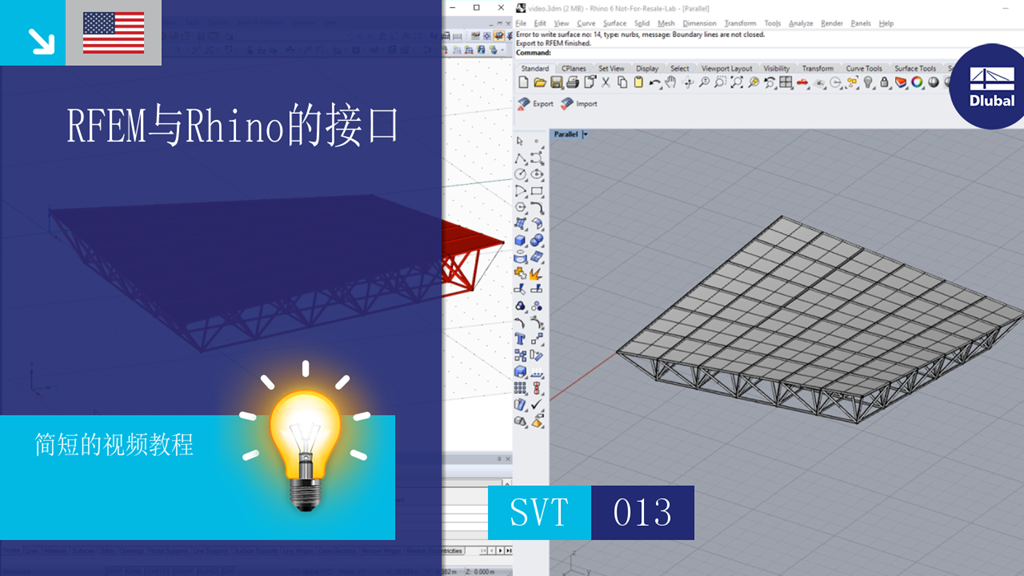Open the color wheel Object Properties icon
Image resolution: width=1024 pixels, height=576 pixels.
coord(917,83)
